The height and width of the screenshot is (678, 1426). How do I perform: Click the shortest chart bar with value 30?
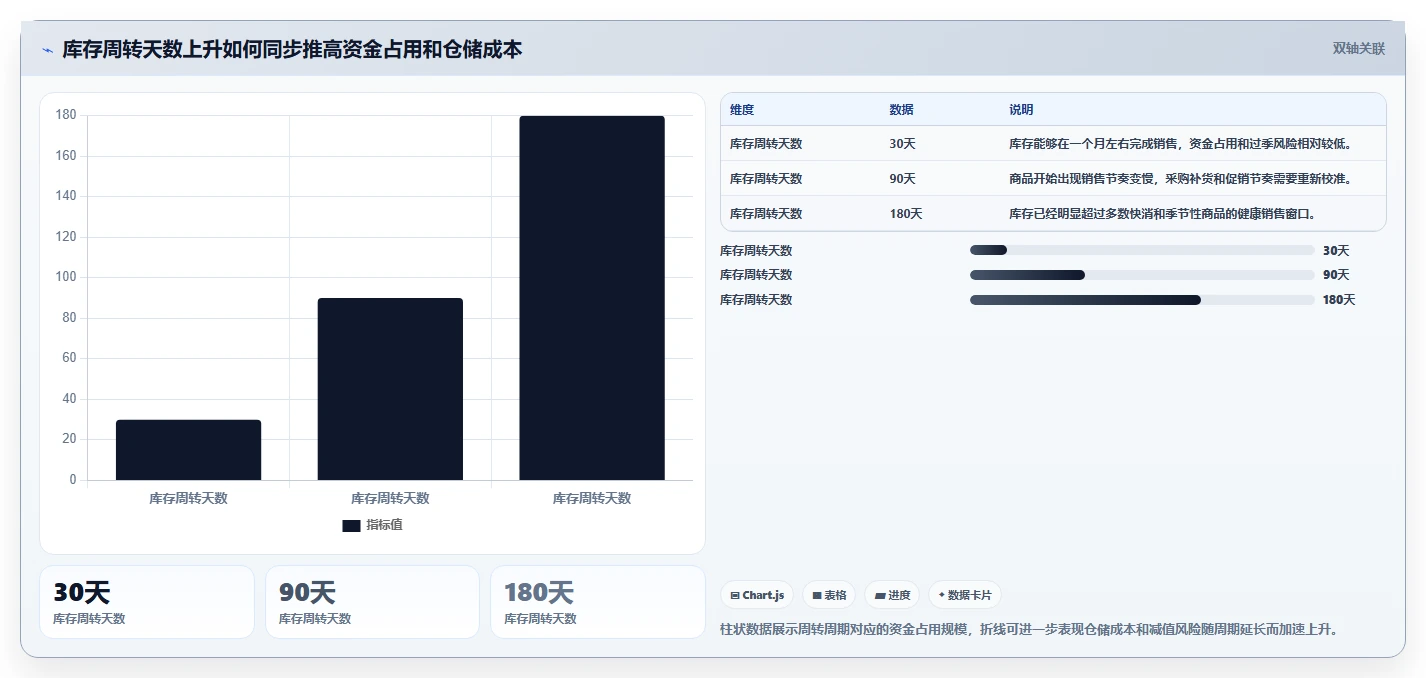[x=188, y=450]
